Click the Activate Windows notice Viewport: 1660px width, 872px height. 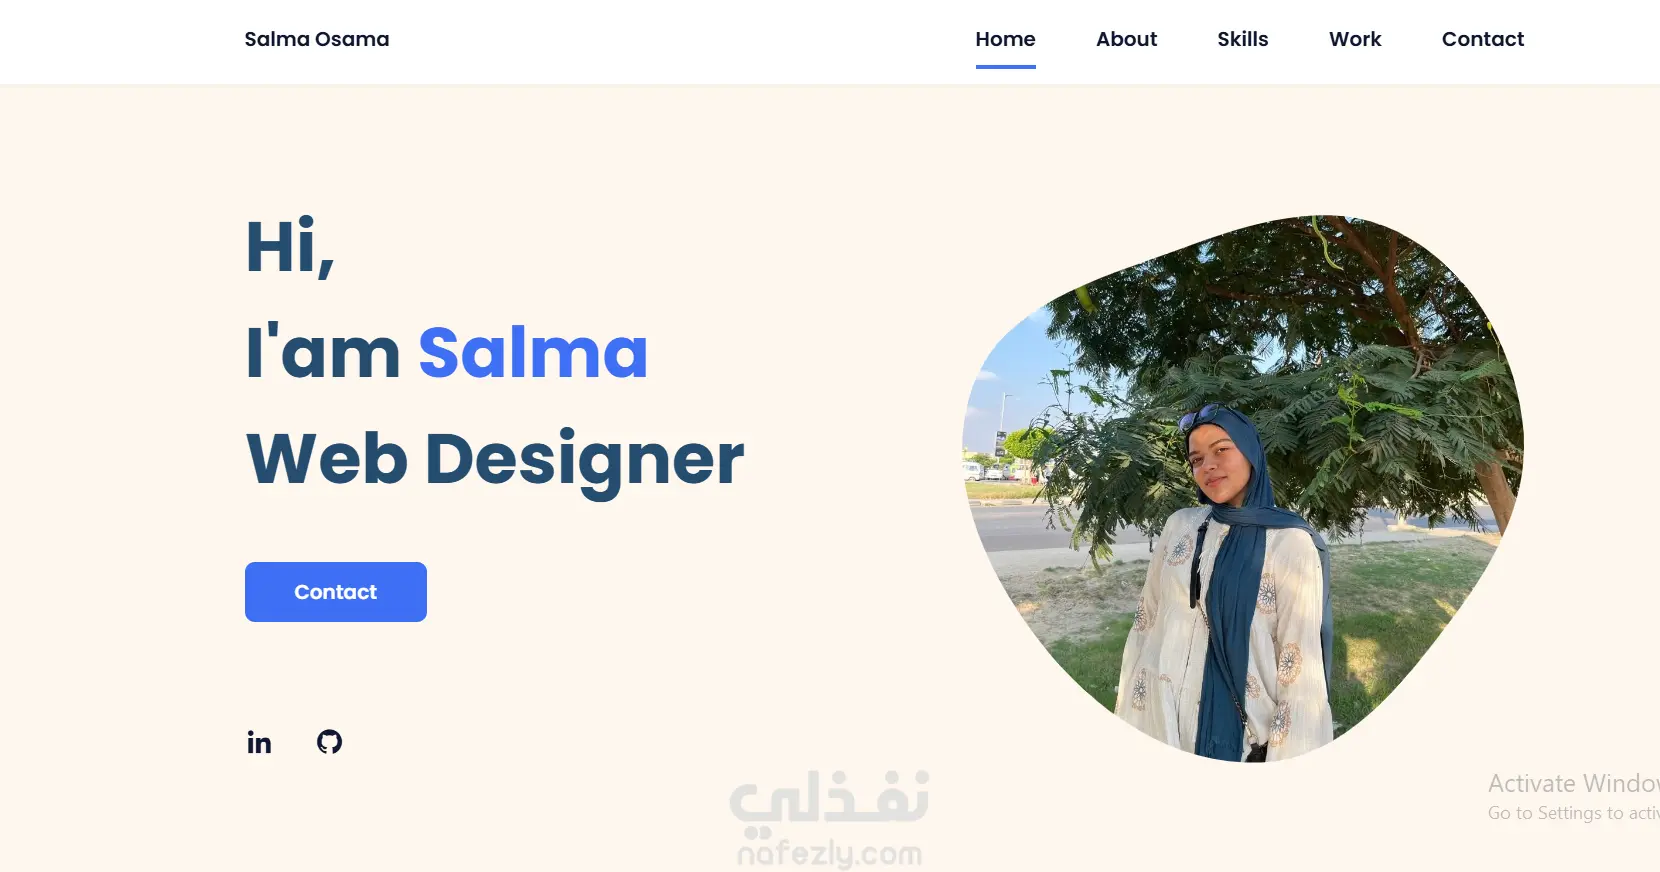click(x=1574, y=783)
